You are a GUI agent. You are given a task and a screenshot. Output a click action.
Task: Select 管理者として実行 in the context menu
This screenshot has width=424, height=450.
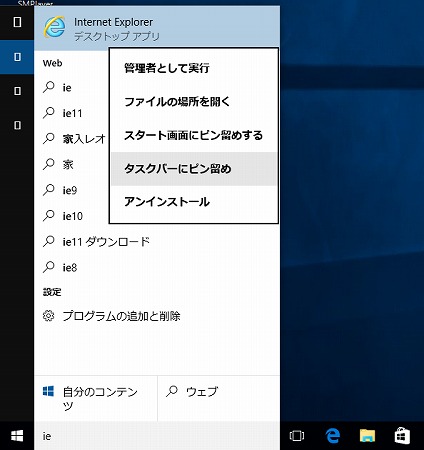tap(194, 68)
